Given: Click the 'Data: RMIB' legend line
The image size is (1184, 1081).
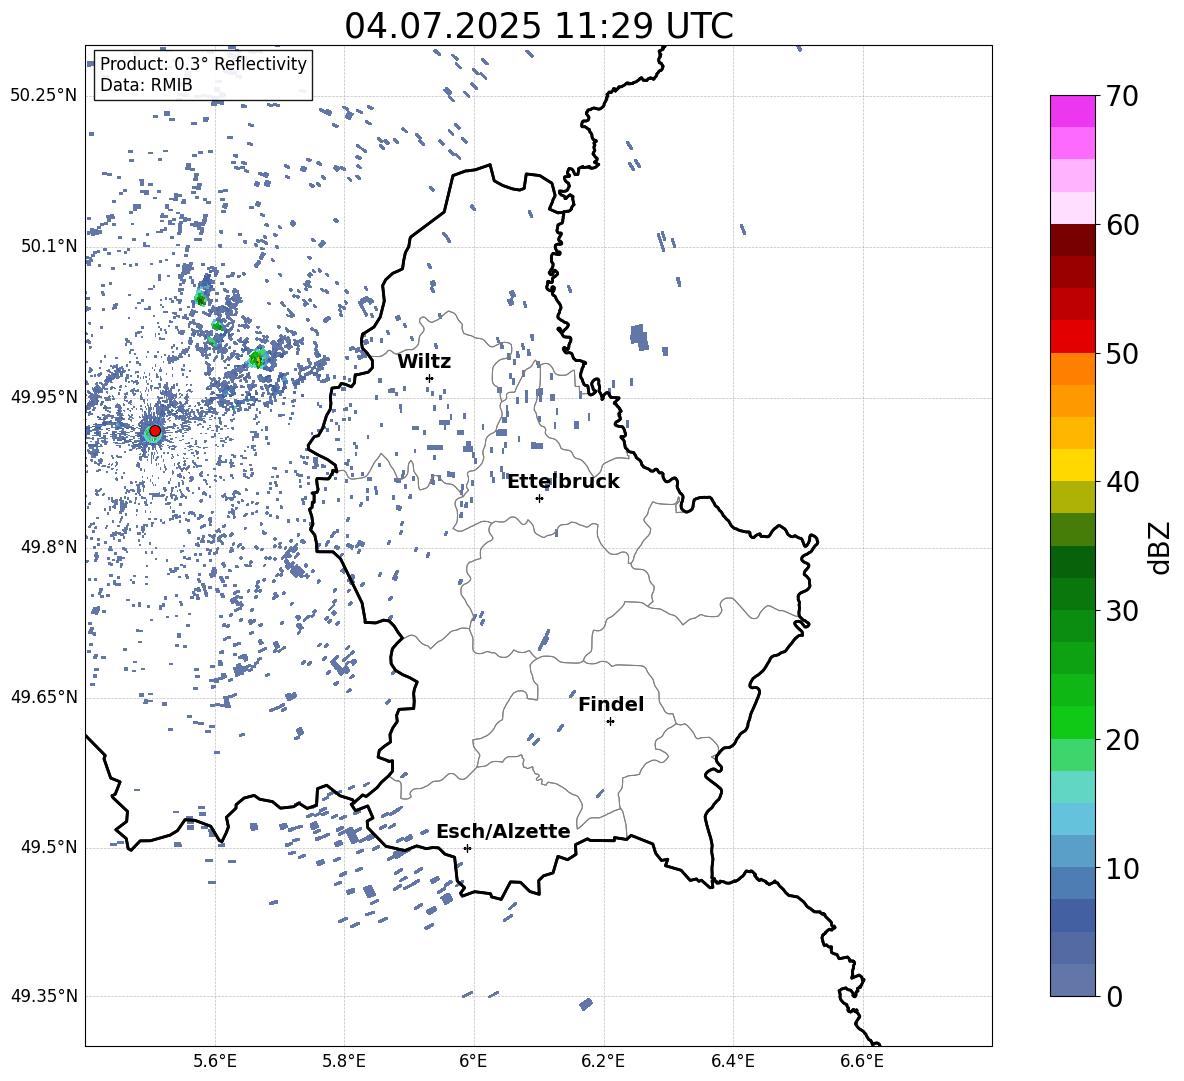Looking at the screenshot, I should click(146, 85).
